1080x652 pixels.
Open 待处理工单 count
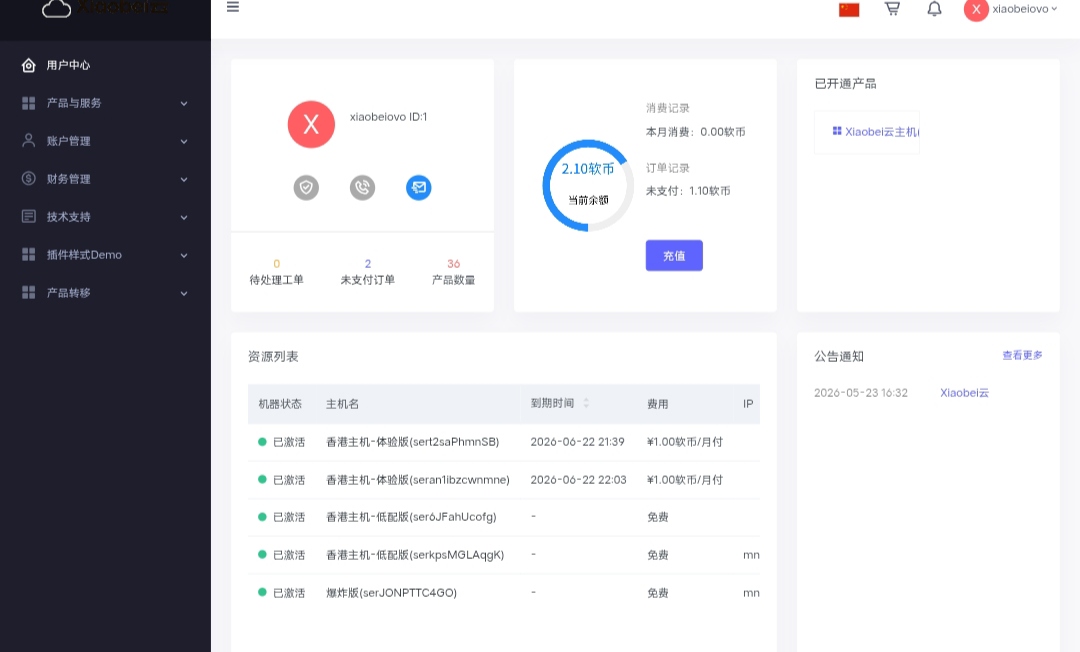[276, 272]
